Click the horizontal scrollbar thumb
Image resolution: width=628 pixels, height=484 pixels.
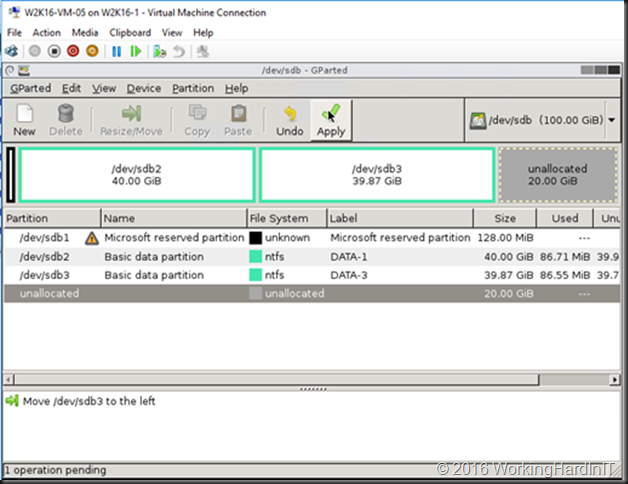coord(277,379)
